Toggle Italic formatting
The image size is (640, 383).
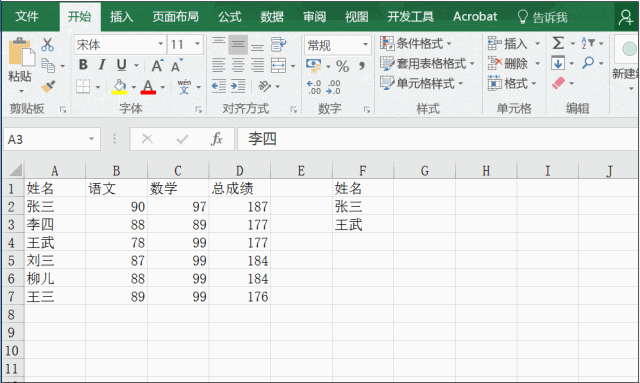tap(102, 65)
